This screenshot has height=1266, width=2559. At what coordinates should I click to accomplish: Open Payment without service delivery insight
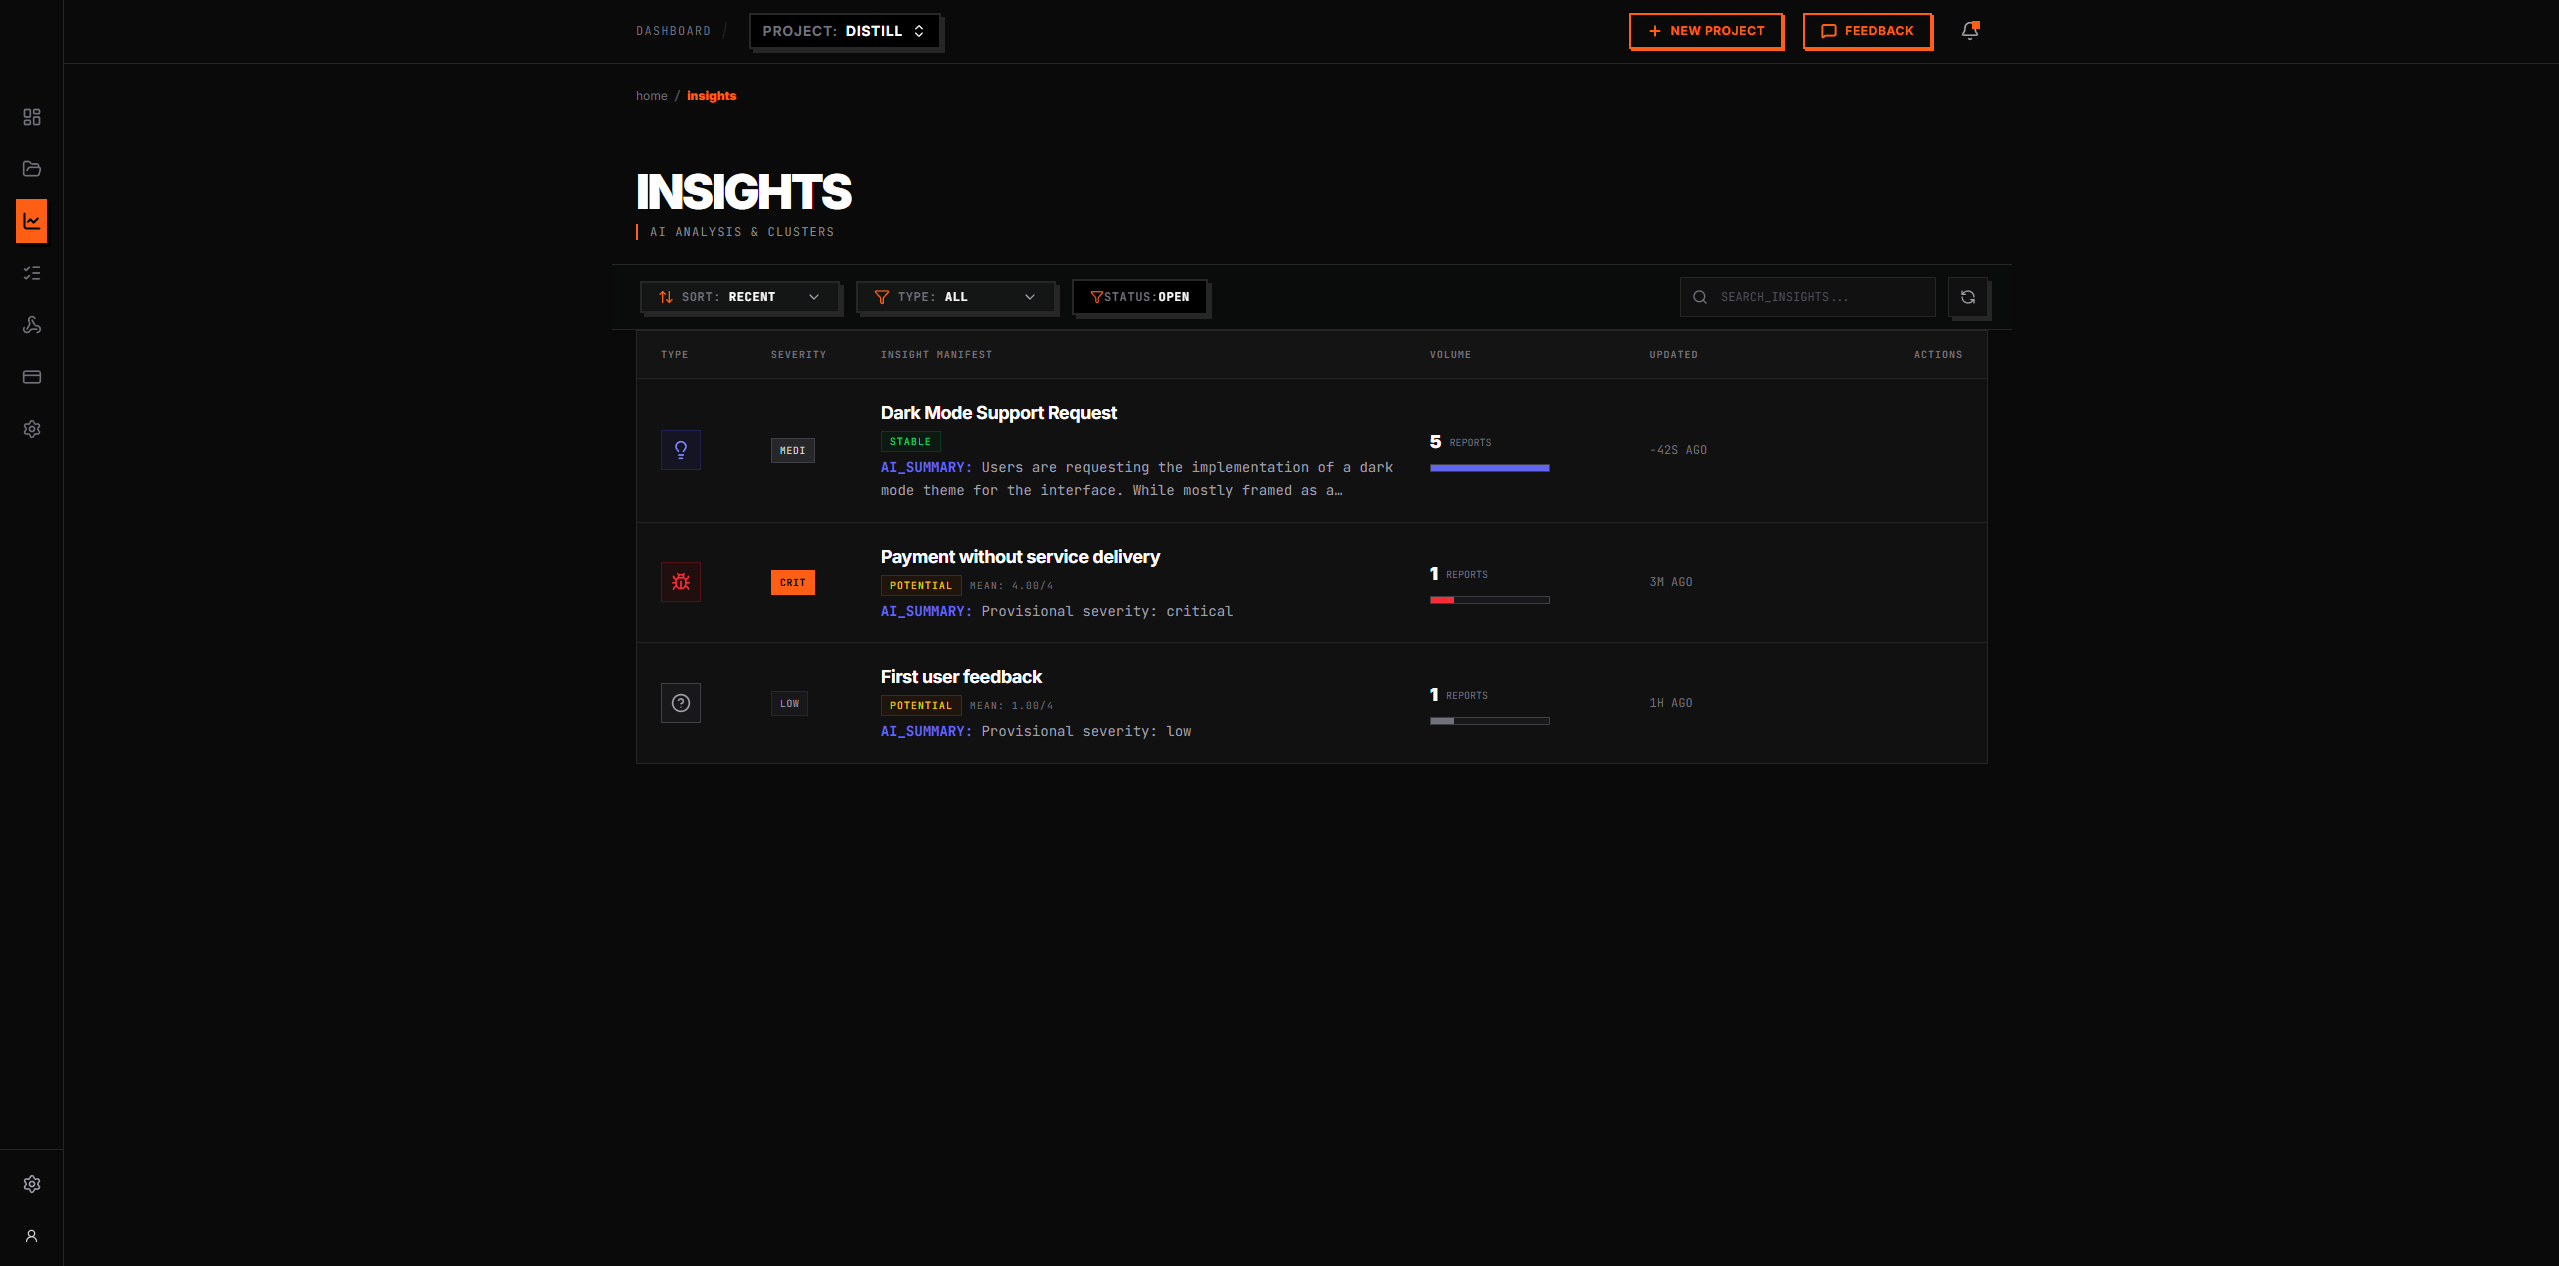1019,557
